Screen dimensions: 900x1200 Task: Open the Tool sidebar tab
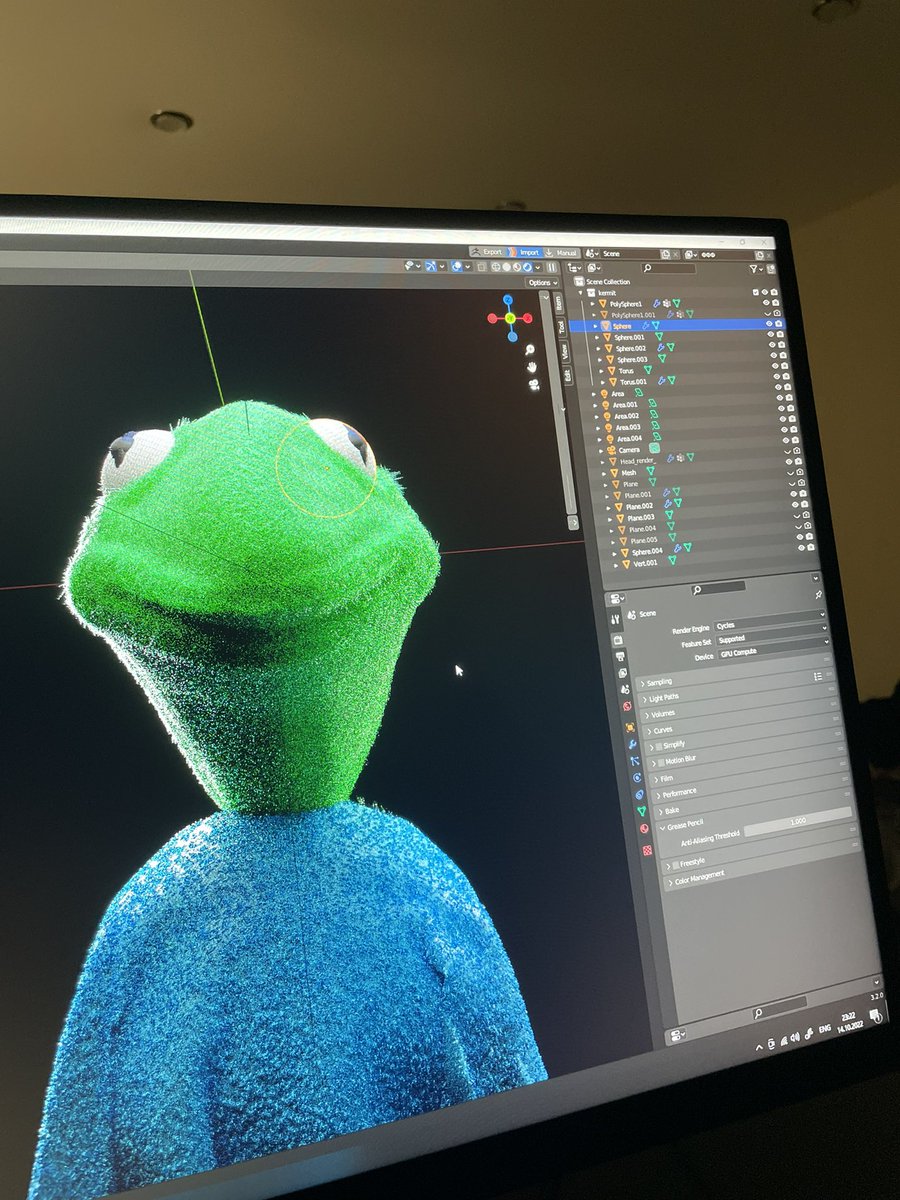[x=561, y=327]
